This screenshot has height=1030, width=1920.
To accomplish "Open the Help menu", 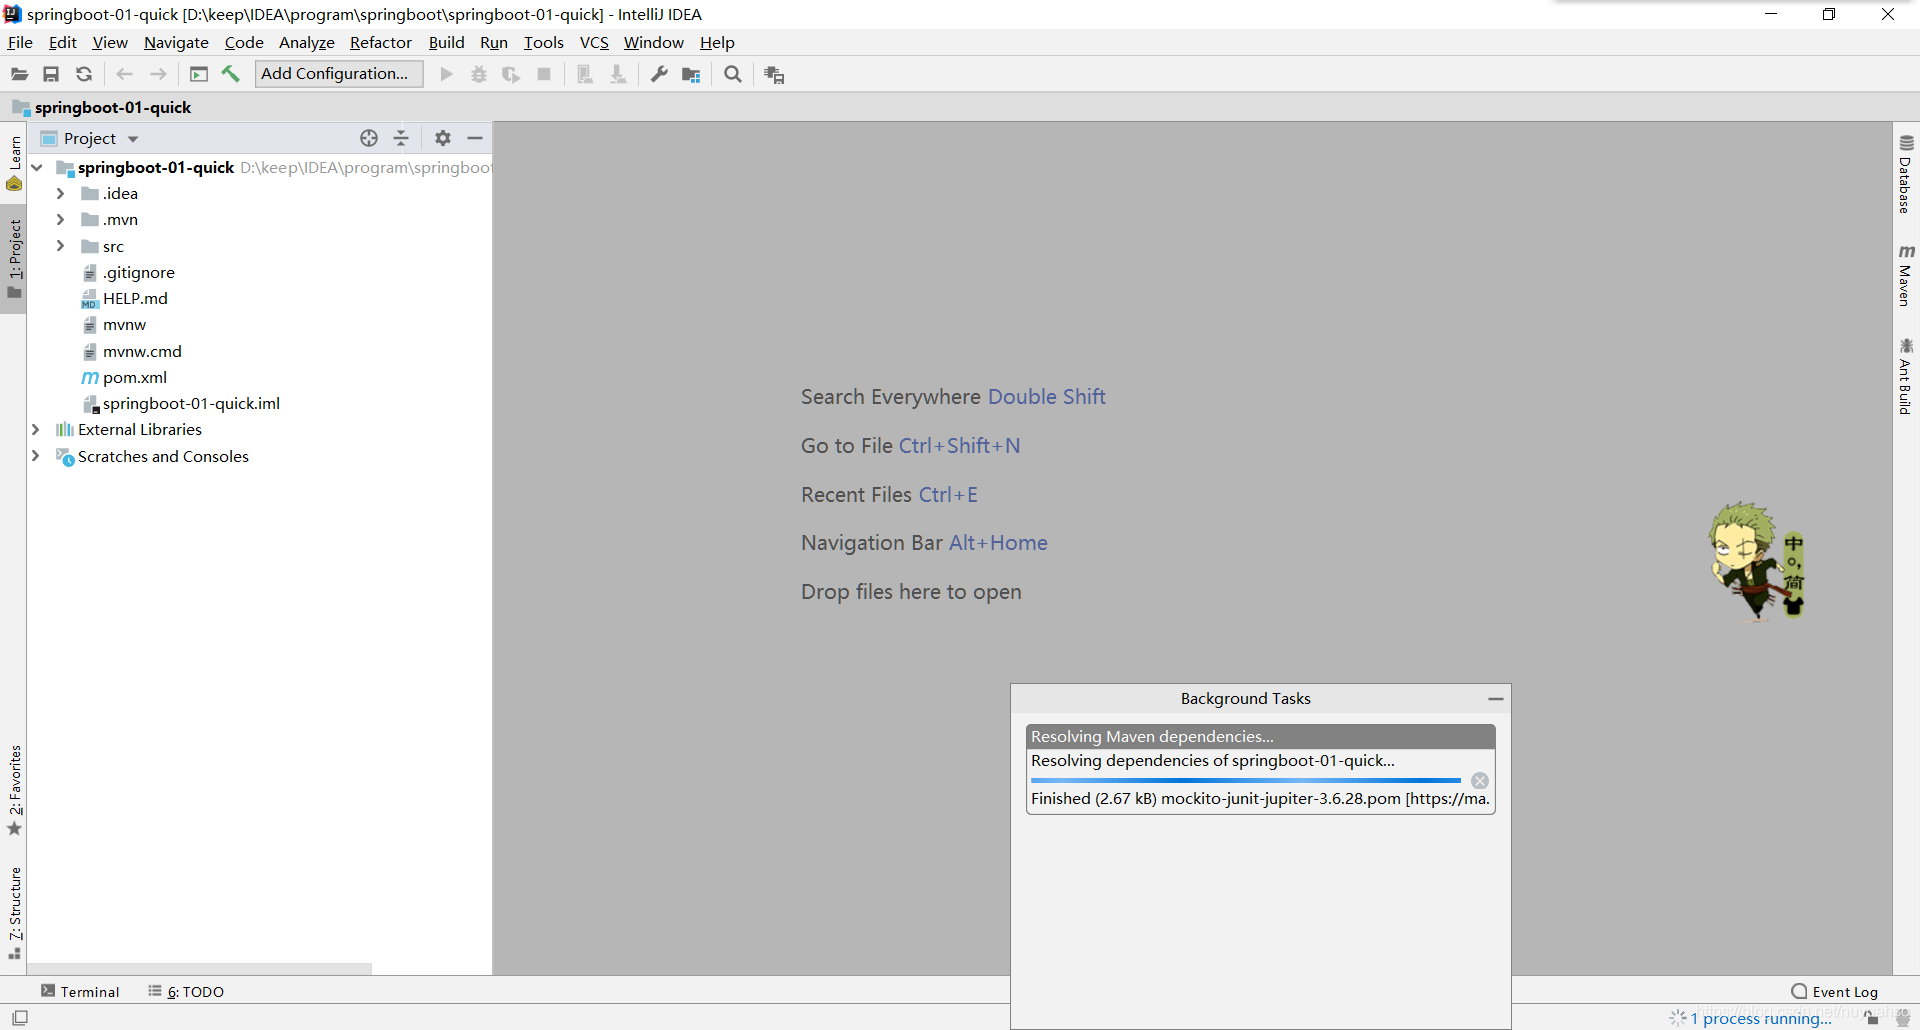I will (717, 42).
